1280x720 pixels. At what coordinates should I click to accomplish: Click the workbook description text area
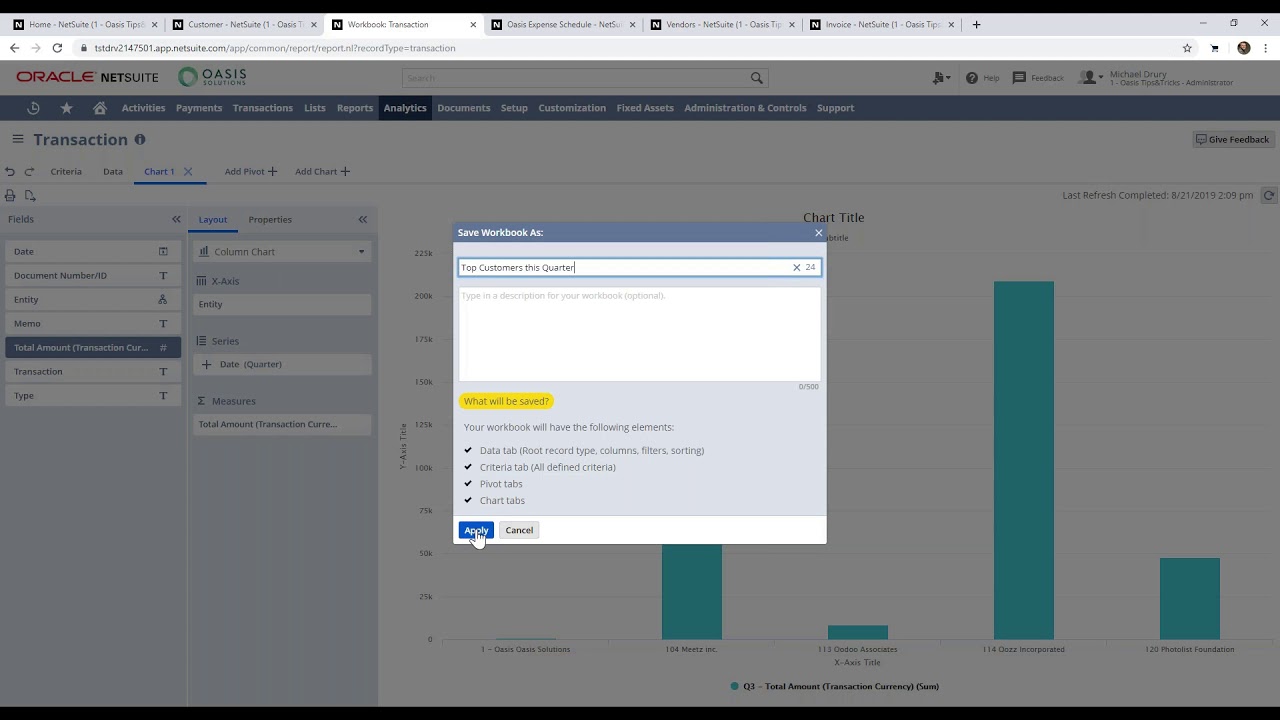coord(639,334)
